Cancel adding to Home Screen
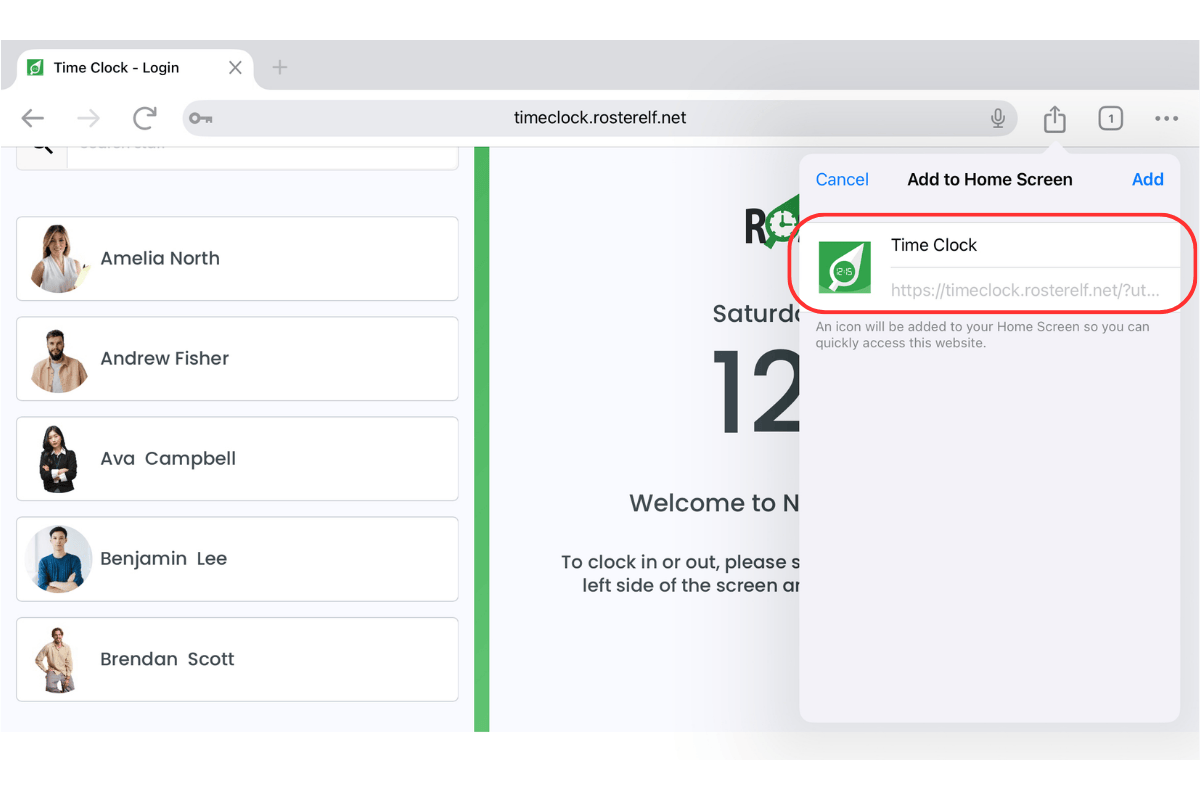This screenshot has width=1200, height=800. [842, 179]
